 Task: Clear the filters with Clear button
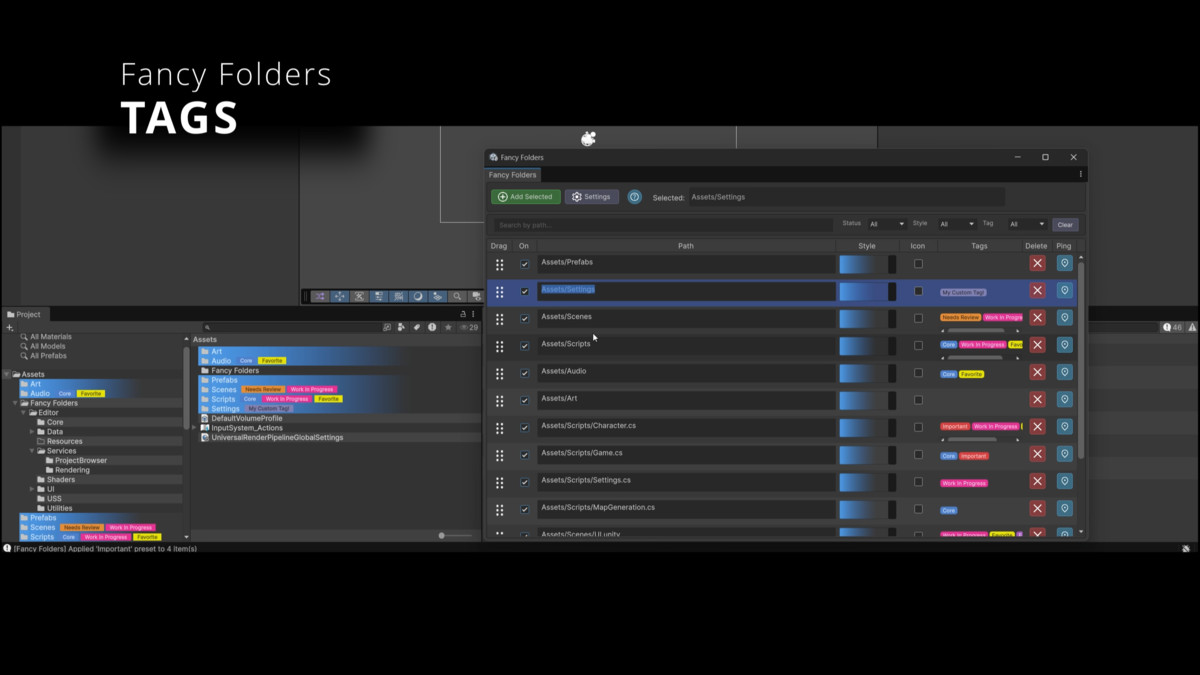tap(1065, 225)
